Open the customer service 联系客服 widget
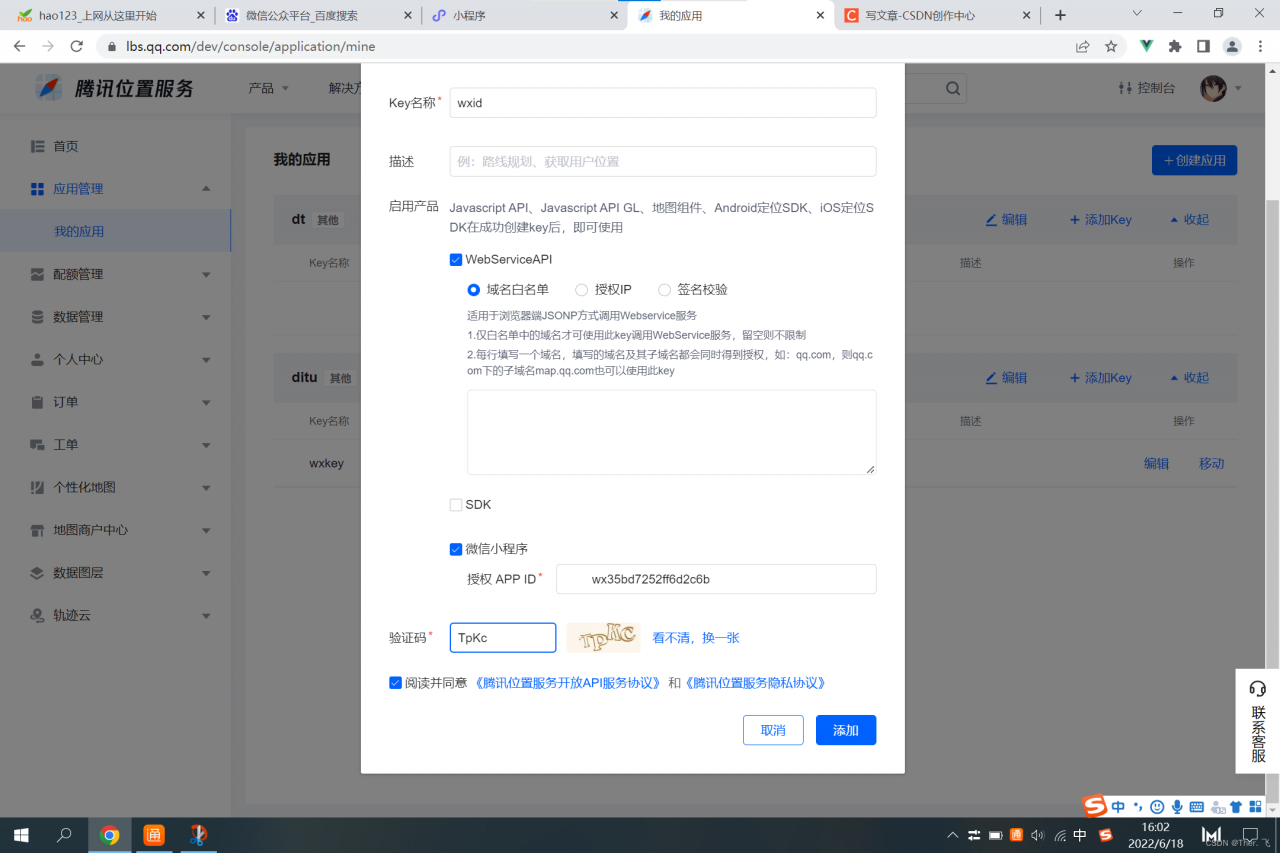This screenshot has width=1280, height=853. [1258, 720]
